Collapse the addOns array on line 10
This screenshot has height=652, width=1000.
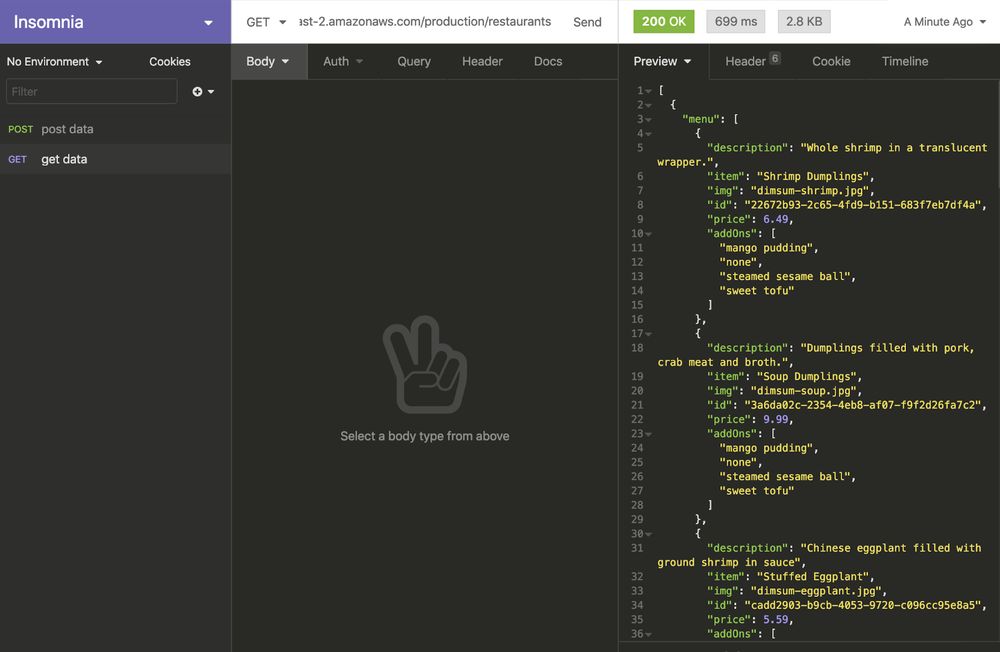click(649, 234)
